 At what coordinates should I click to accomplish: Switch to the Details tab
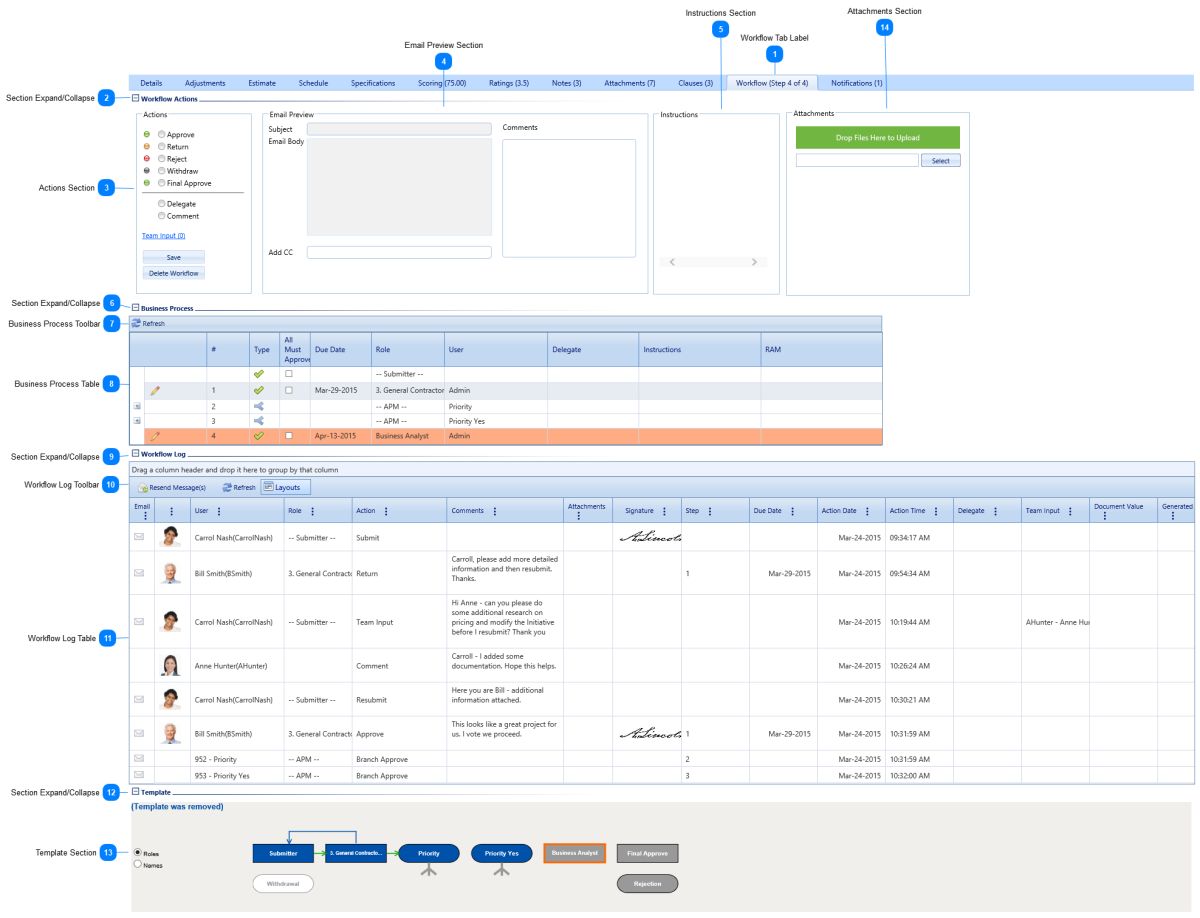click(x=151, y=83)
